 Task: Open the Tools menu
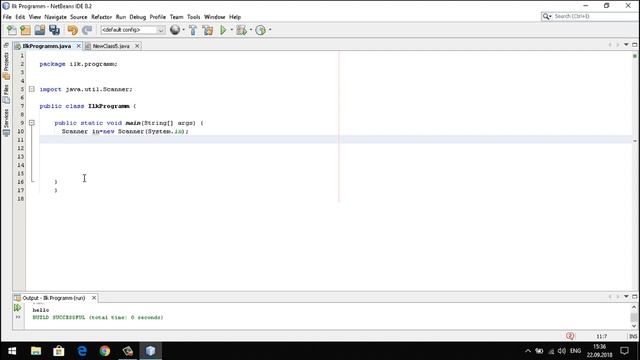(x=193, y=17)
